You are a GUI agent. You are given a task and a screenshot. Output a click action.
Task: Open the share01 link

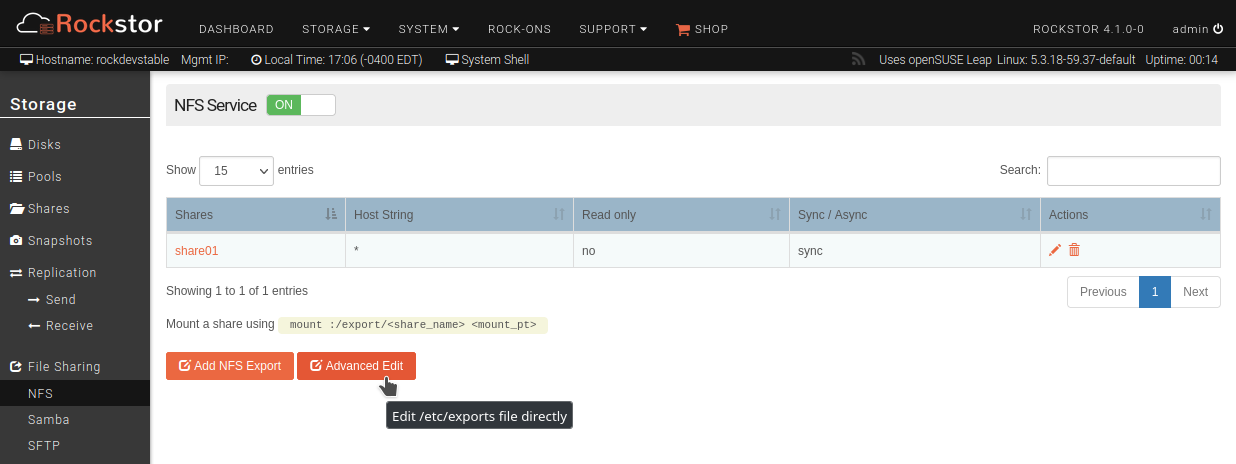(x=196, y=251)
